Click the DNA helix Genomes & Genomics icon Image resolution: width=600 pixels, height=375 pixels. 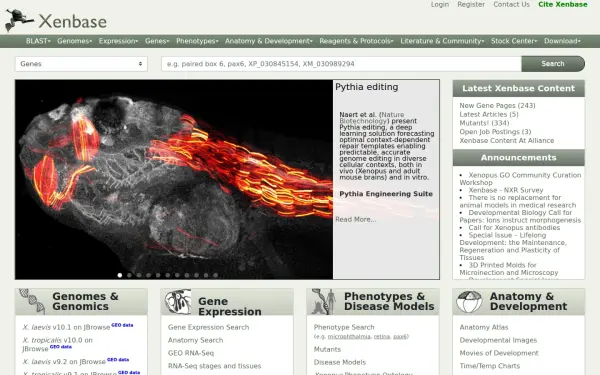tap(32, 302)
